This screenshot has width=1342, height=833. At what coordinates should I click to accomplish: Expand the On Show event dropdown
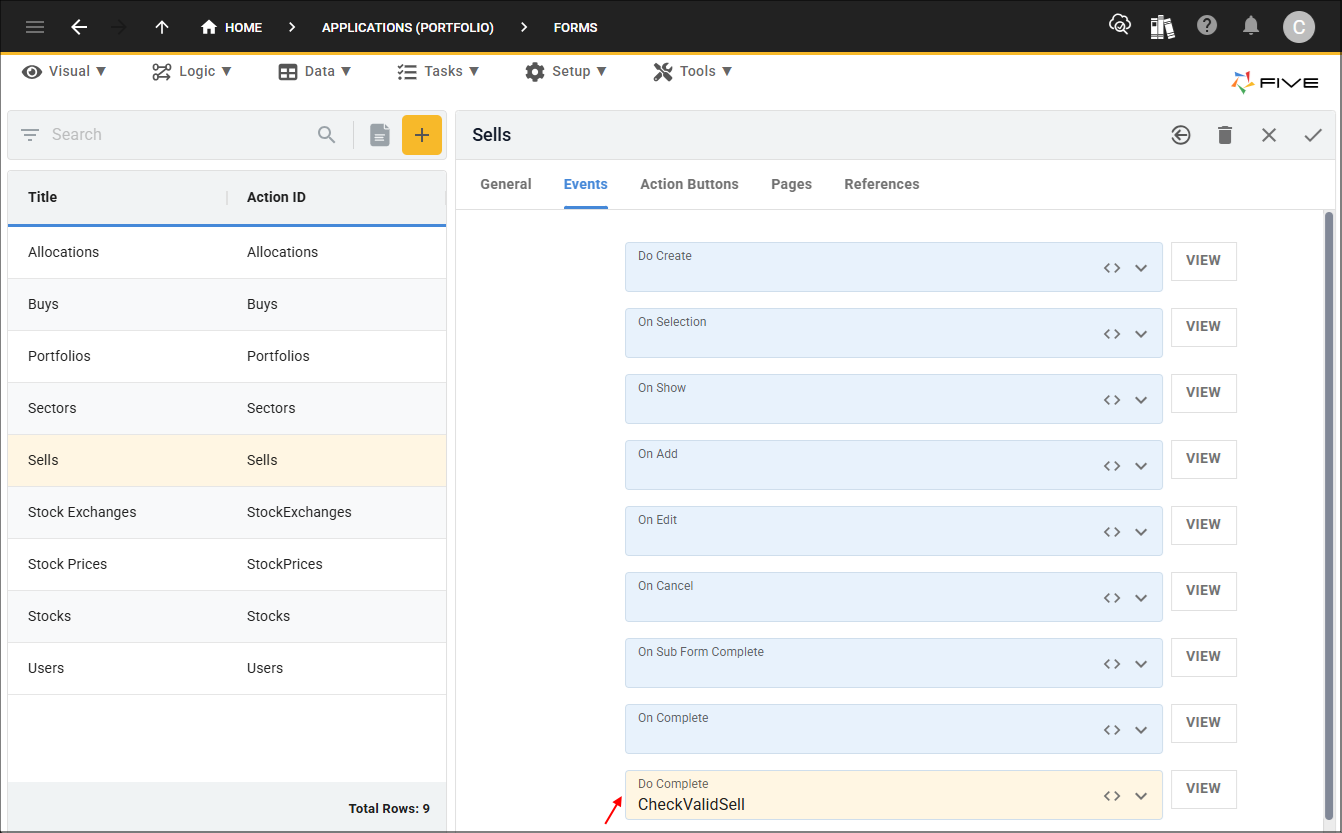pyautogui.click(x=1141, y=400)
